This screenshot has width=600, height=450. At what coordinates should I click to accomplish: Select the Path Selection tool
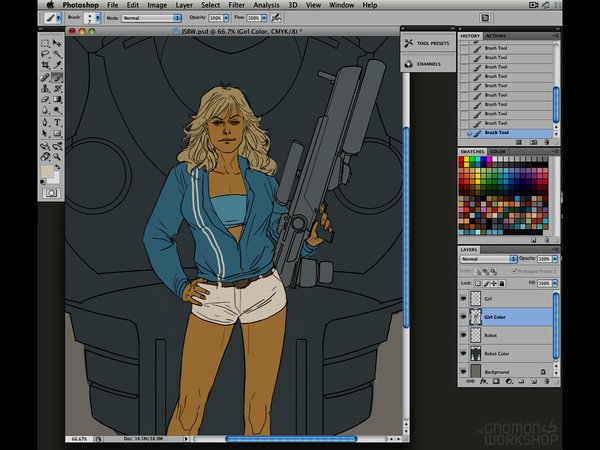45,134
